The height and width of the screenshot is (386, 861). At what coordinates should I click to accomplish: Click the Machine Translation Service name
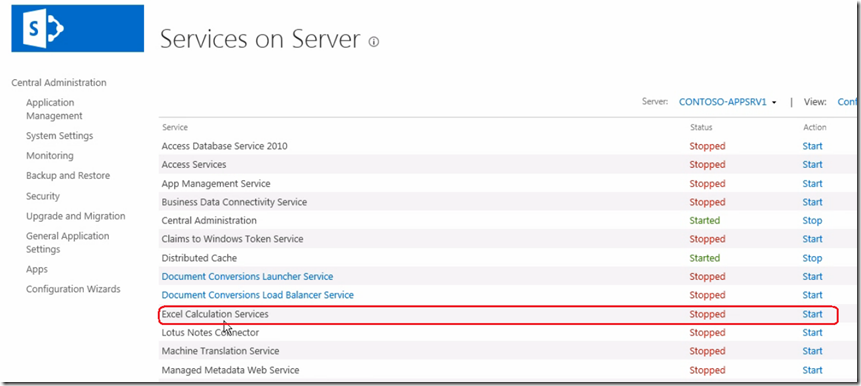coord(220,351)
